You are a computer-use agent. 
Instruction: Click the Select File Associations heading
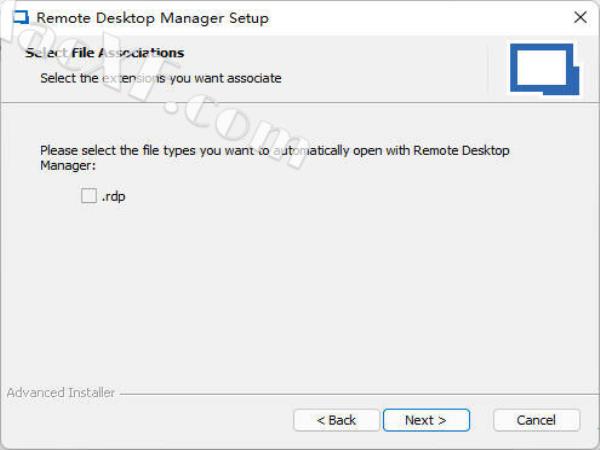pos(105,52)
